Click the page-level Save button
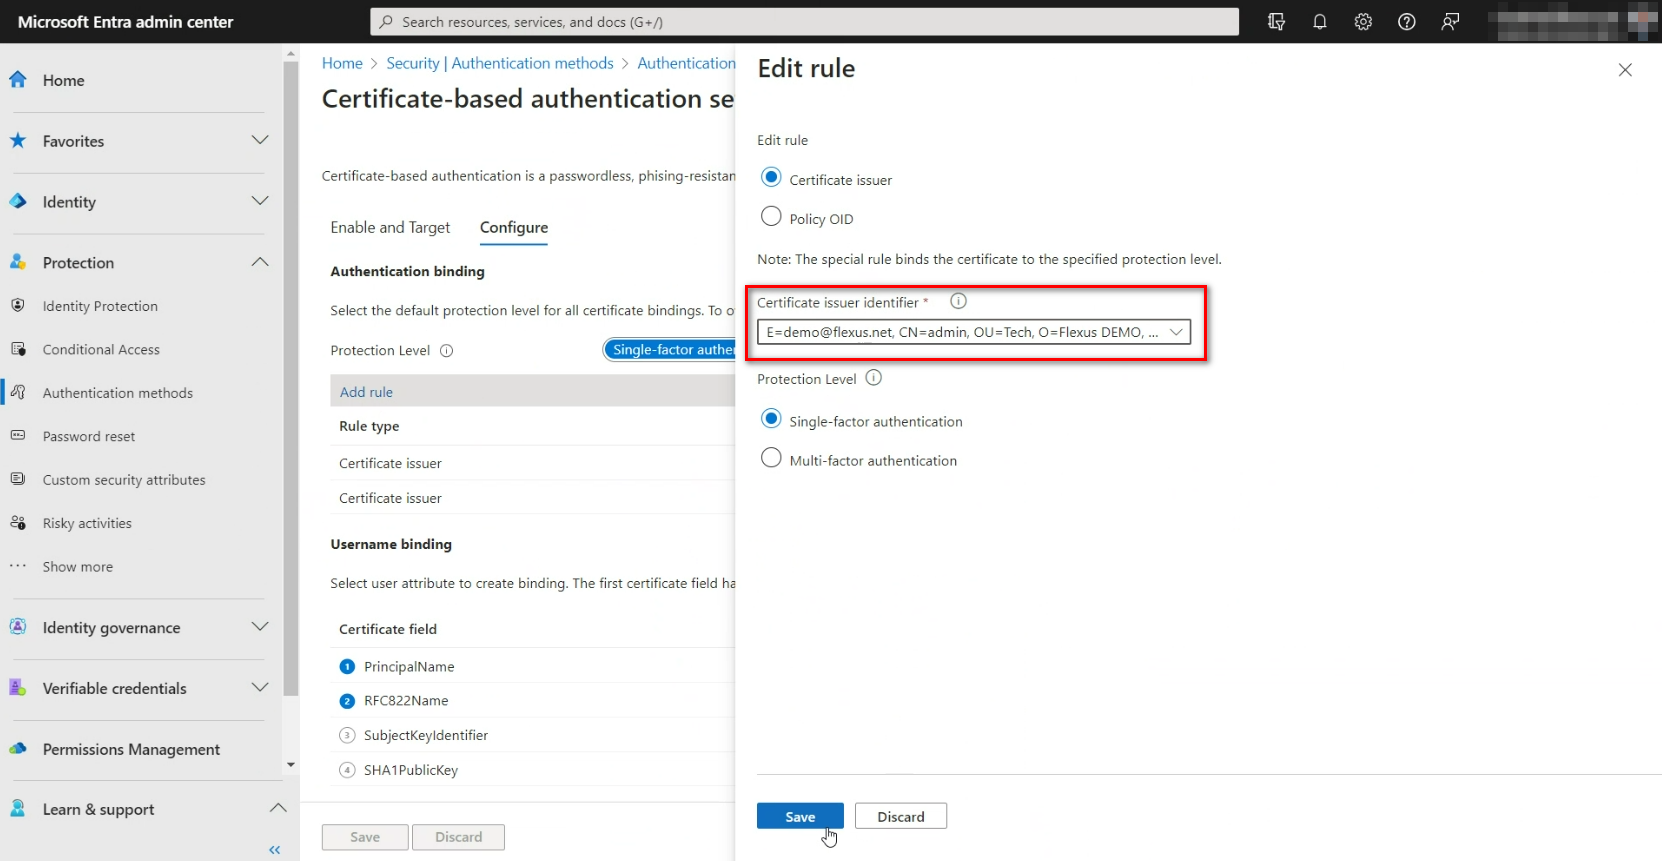The width and height of the screenshot is (1662, 861). coord(365,837)
